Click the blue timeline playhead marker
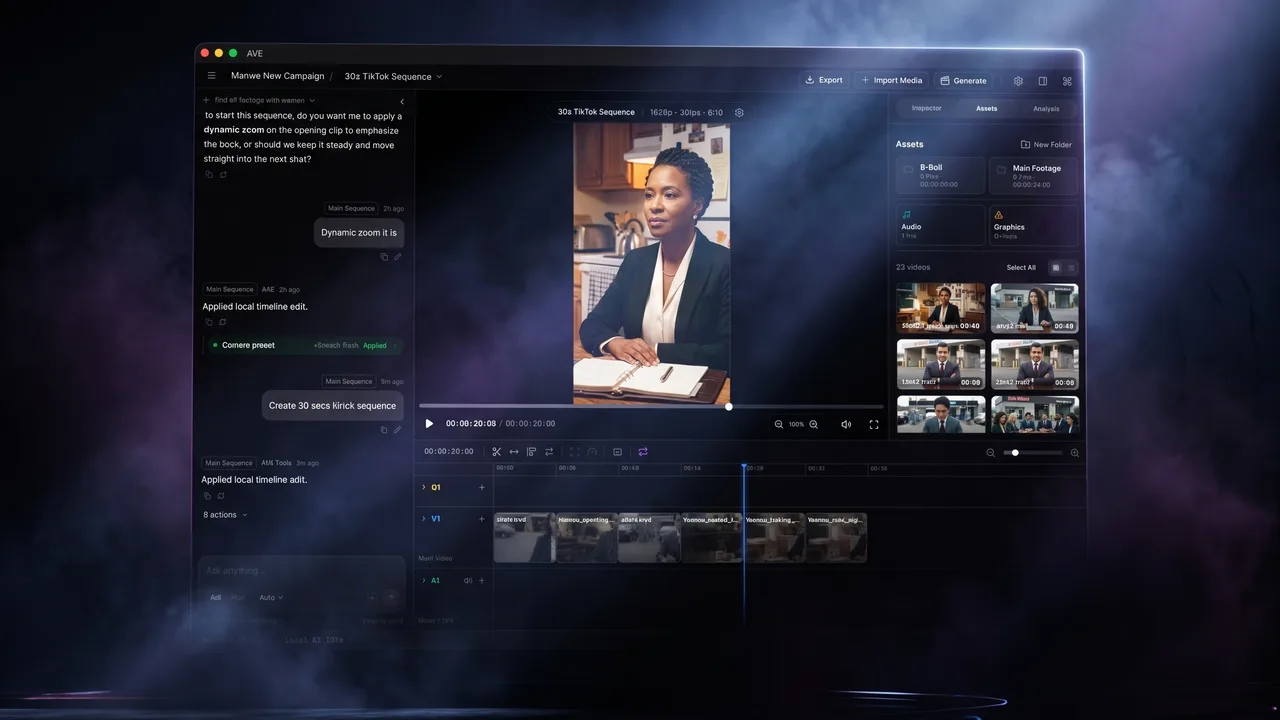Image resolution: width=1280 pixels, height=720 pixels. pos(743,466)
